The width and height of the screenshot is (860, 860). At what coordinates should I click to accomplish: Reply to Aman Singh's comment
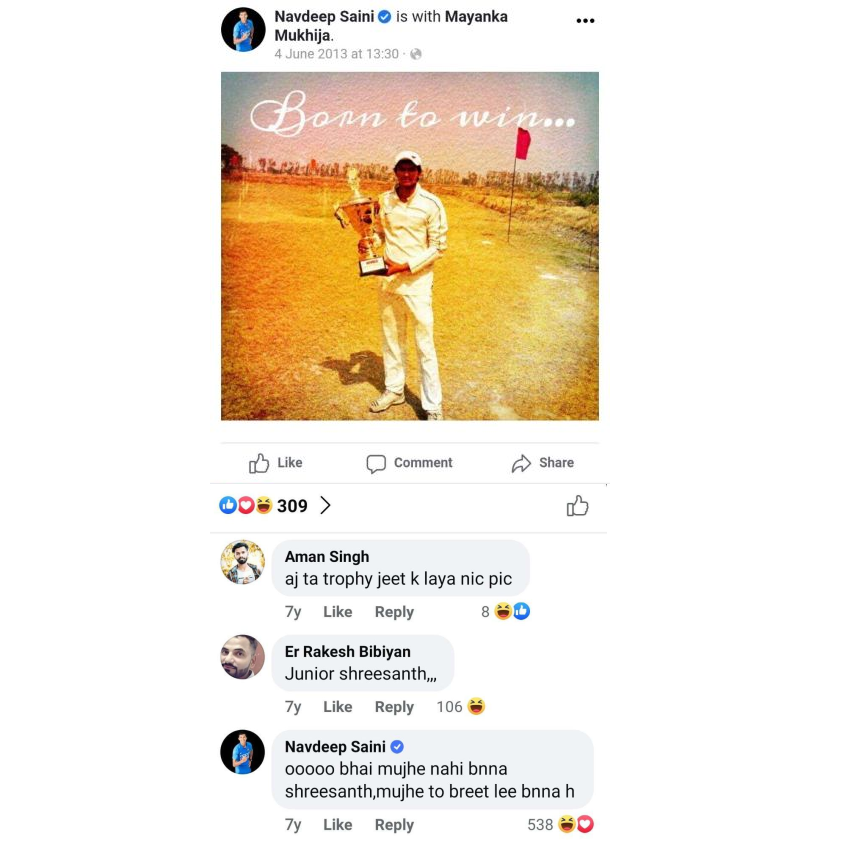(394, 612)
